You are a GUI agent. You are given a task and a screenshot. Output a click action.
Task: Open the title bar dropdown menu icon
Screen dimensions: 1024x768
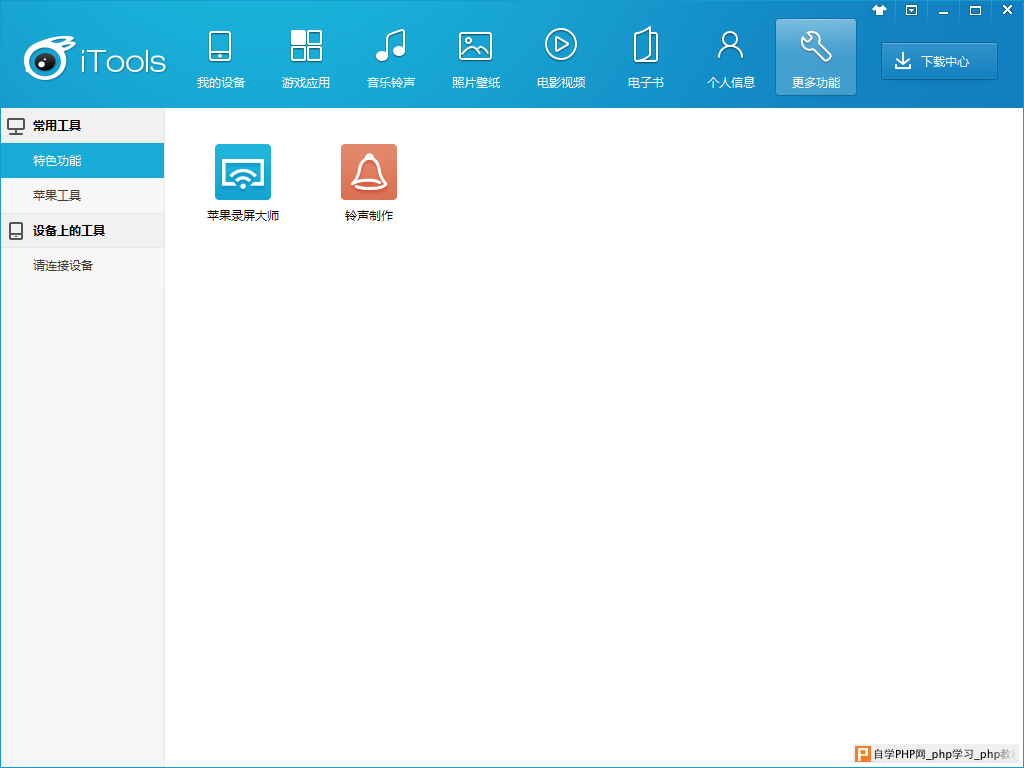(911, 10)
